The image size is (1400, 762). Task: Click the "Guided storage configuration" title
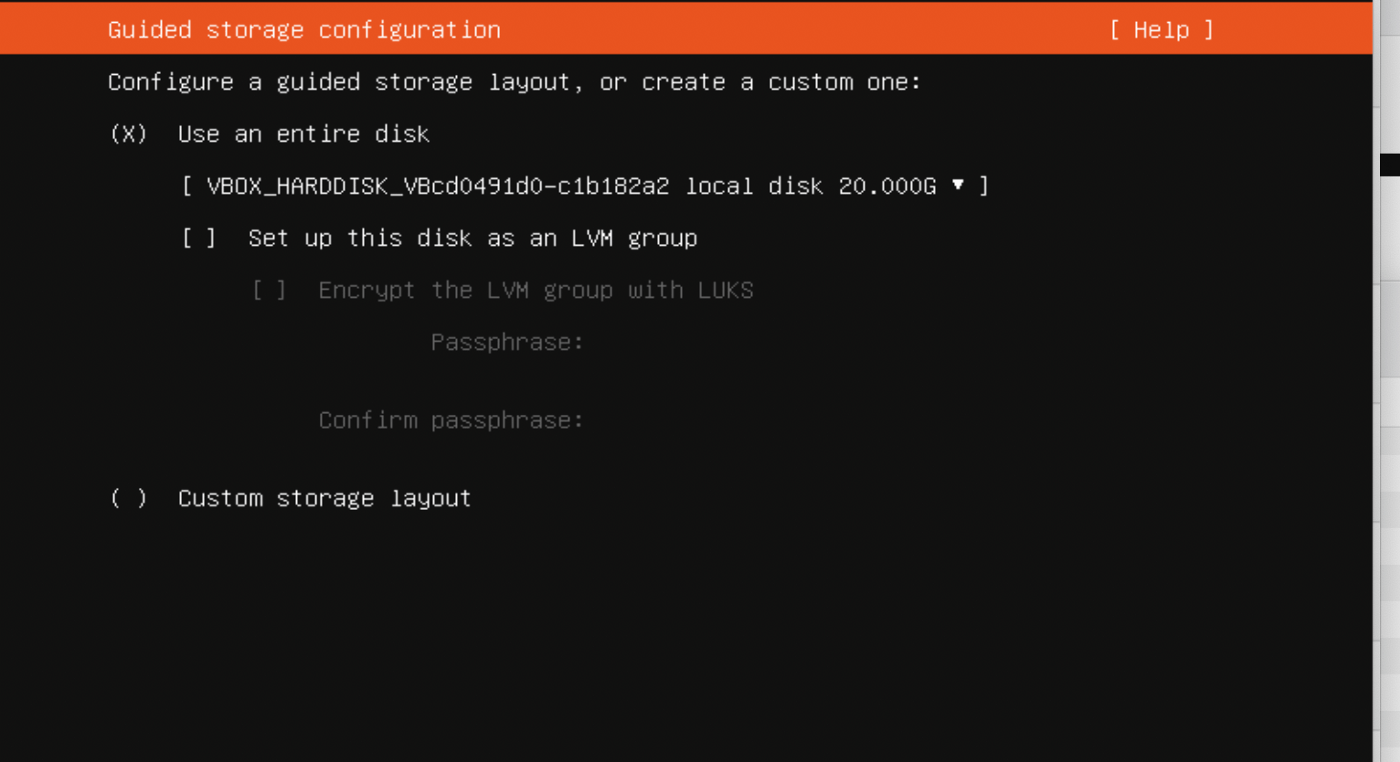(x=304, y=30)
